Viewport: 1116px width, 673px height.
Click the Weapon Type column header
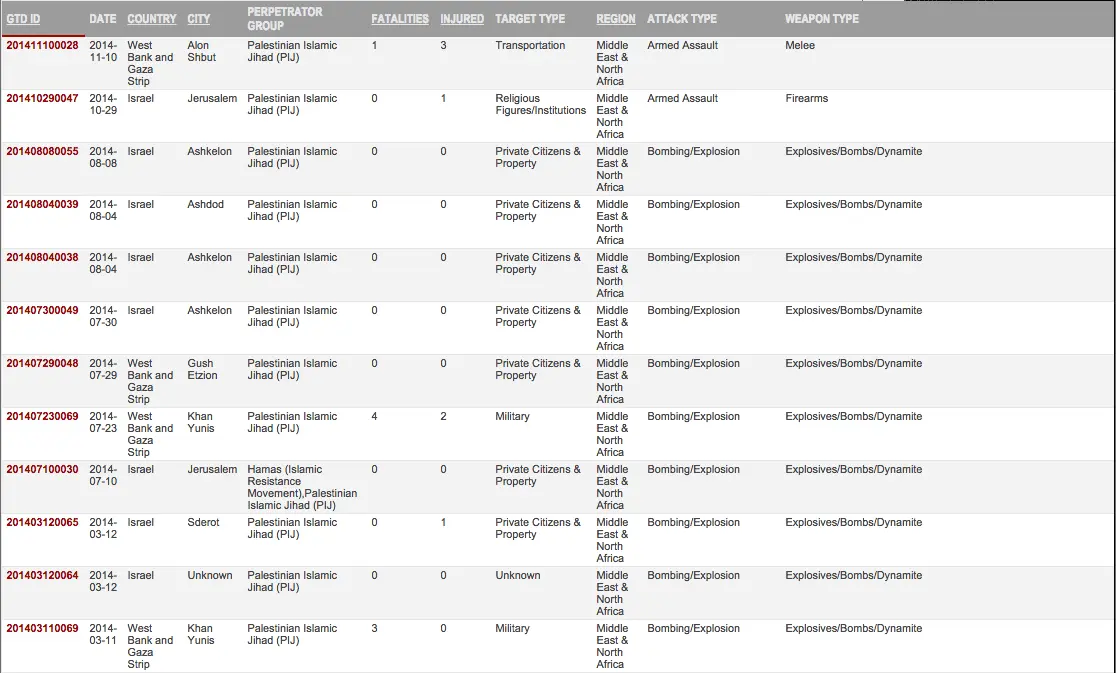point(821,19)
